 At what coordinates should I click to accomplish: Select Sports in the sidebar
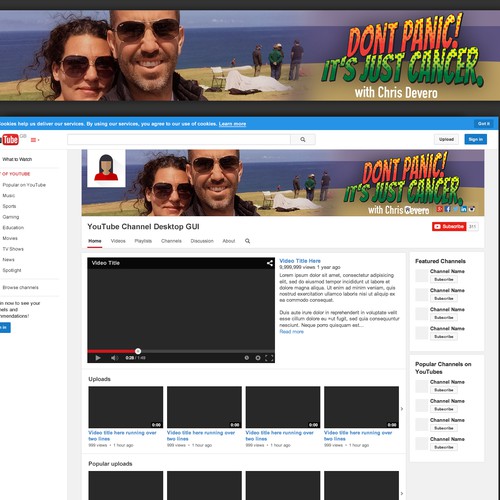(x=9, y=206)
